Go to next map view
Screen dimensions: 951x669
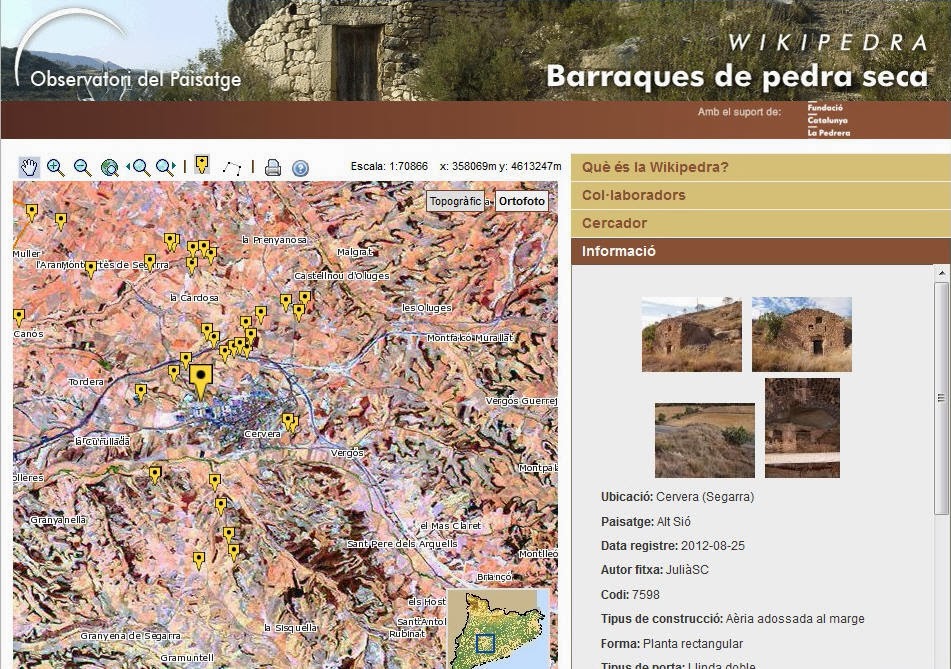click(166, 167)
